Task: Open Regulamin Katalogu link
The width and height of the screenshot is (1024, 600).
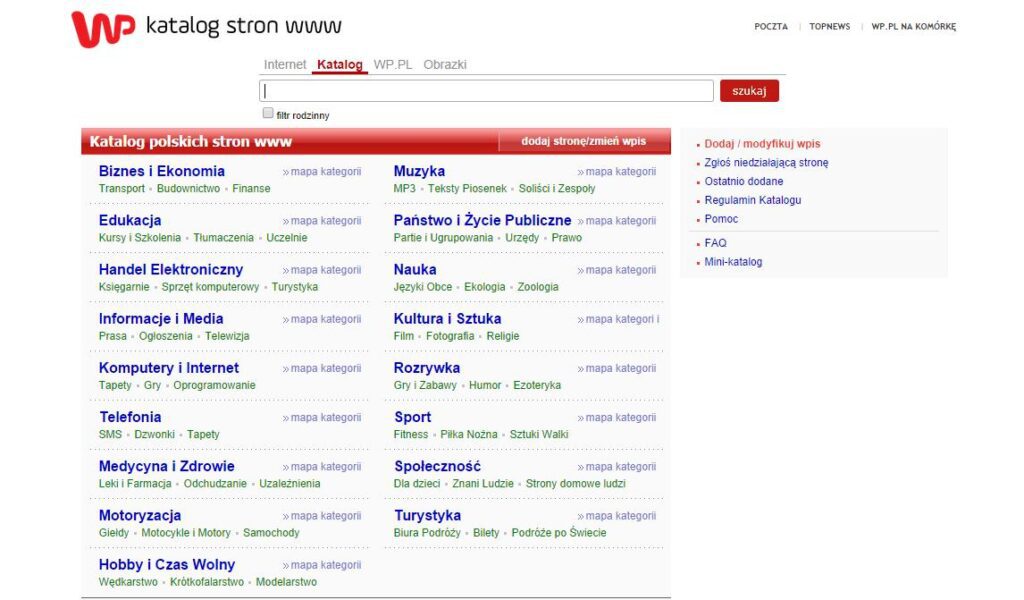Action: pos(753,200)
